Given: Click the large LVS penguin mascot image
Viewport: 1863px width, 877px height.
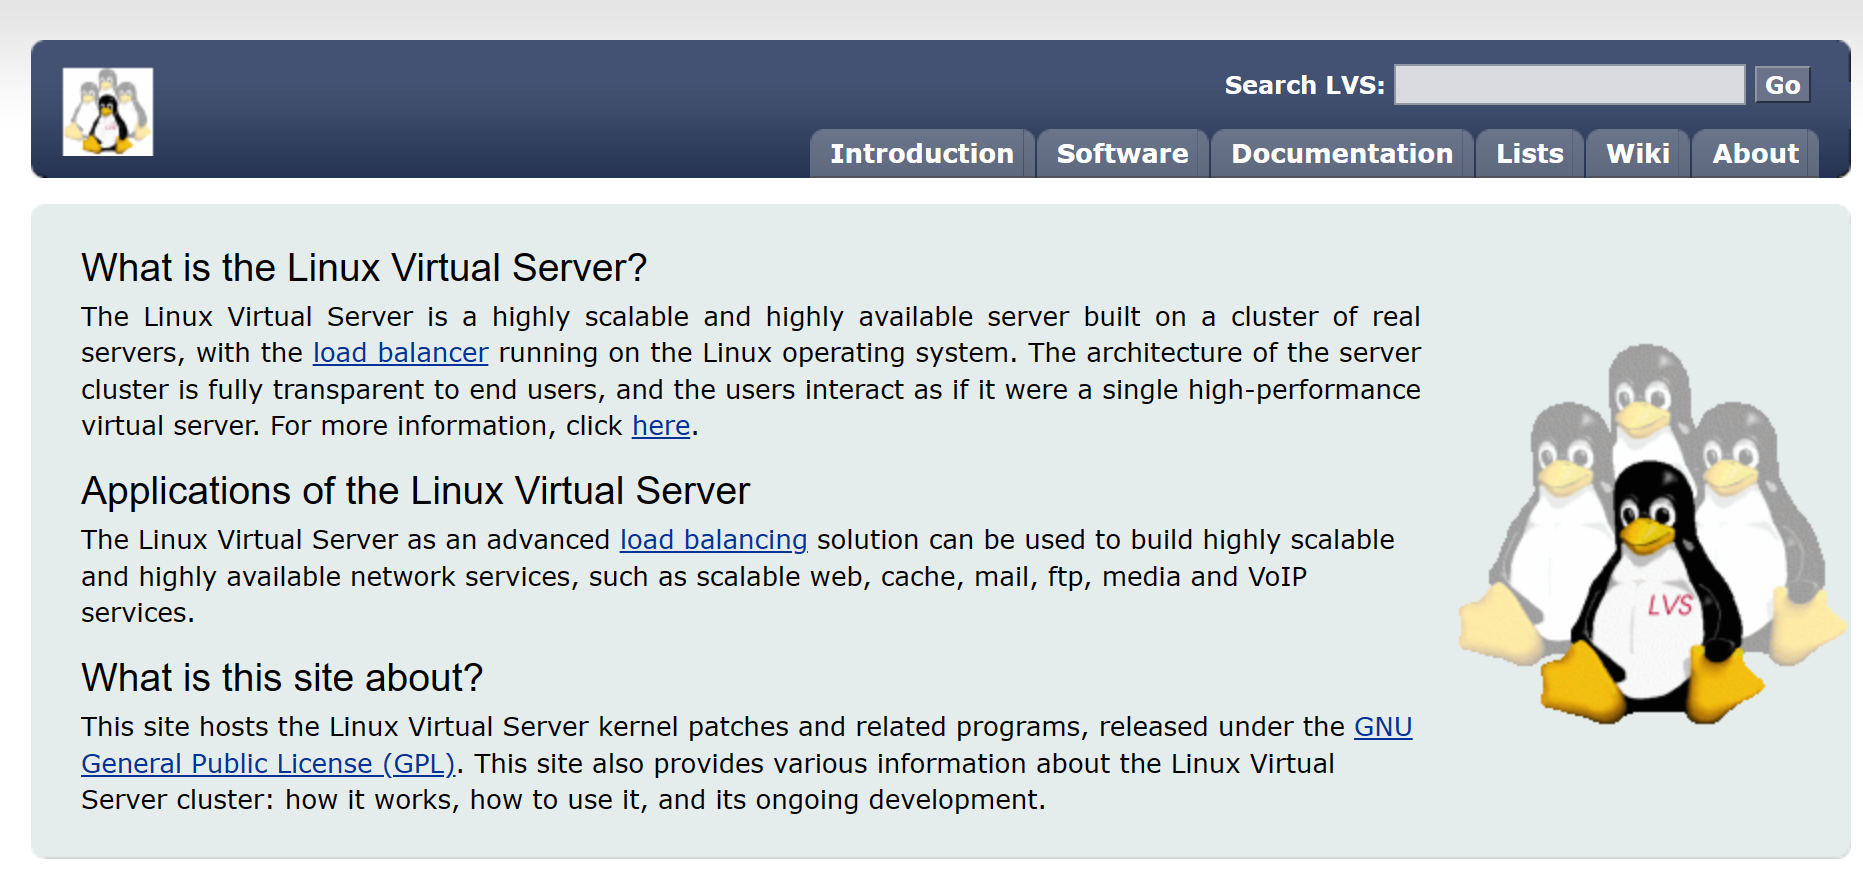Looking at the screenshot, I should point(1651,537).
